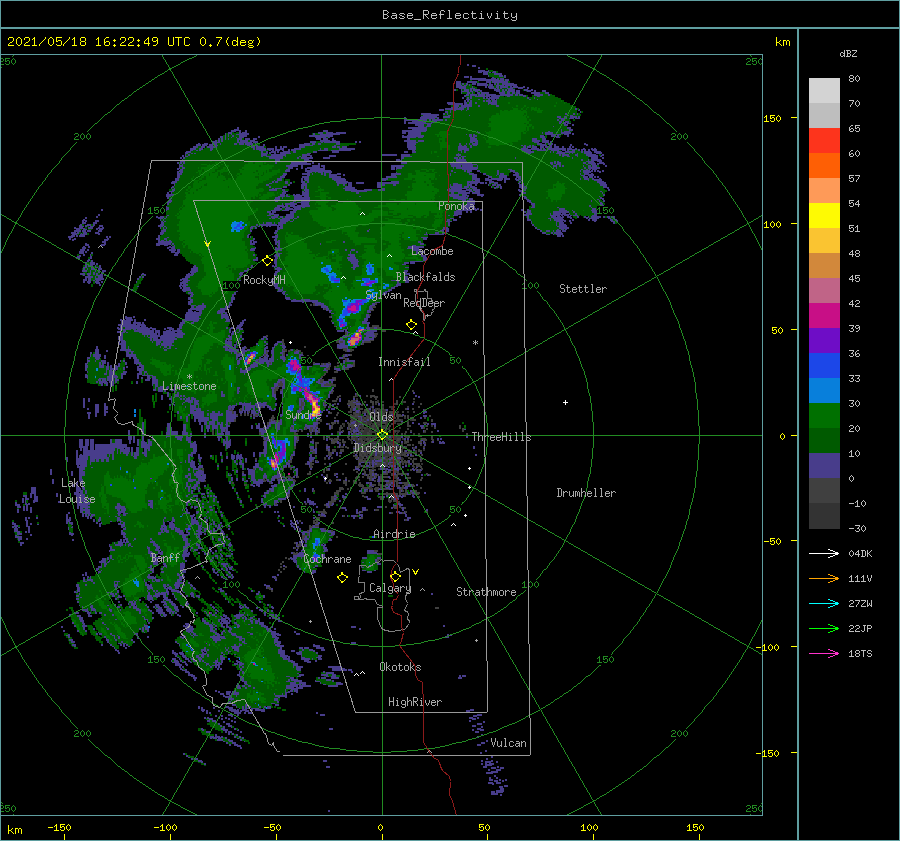900x841 pixels.
Task: Click the Ponoka label
Action: pos(456,206)
